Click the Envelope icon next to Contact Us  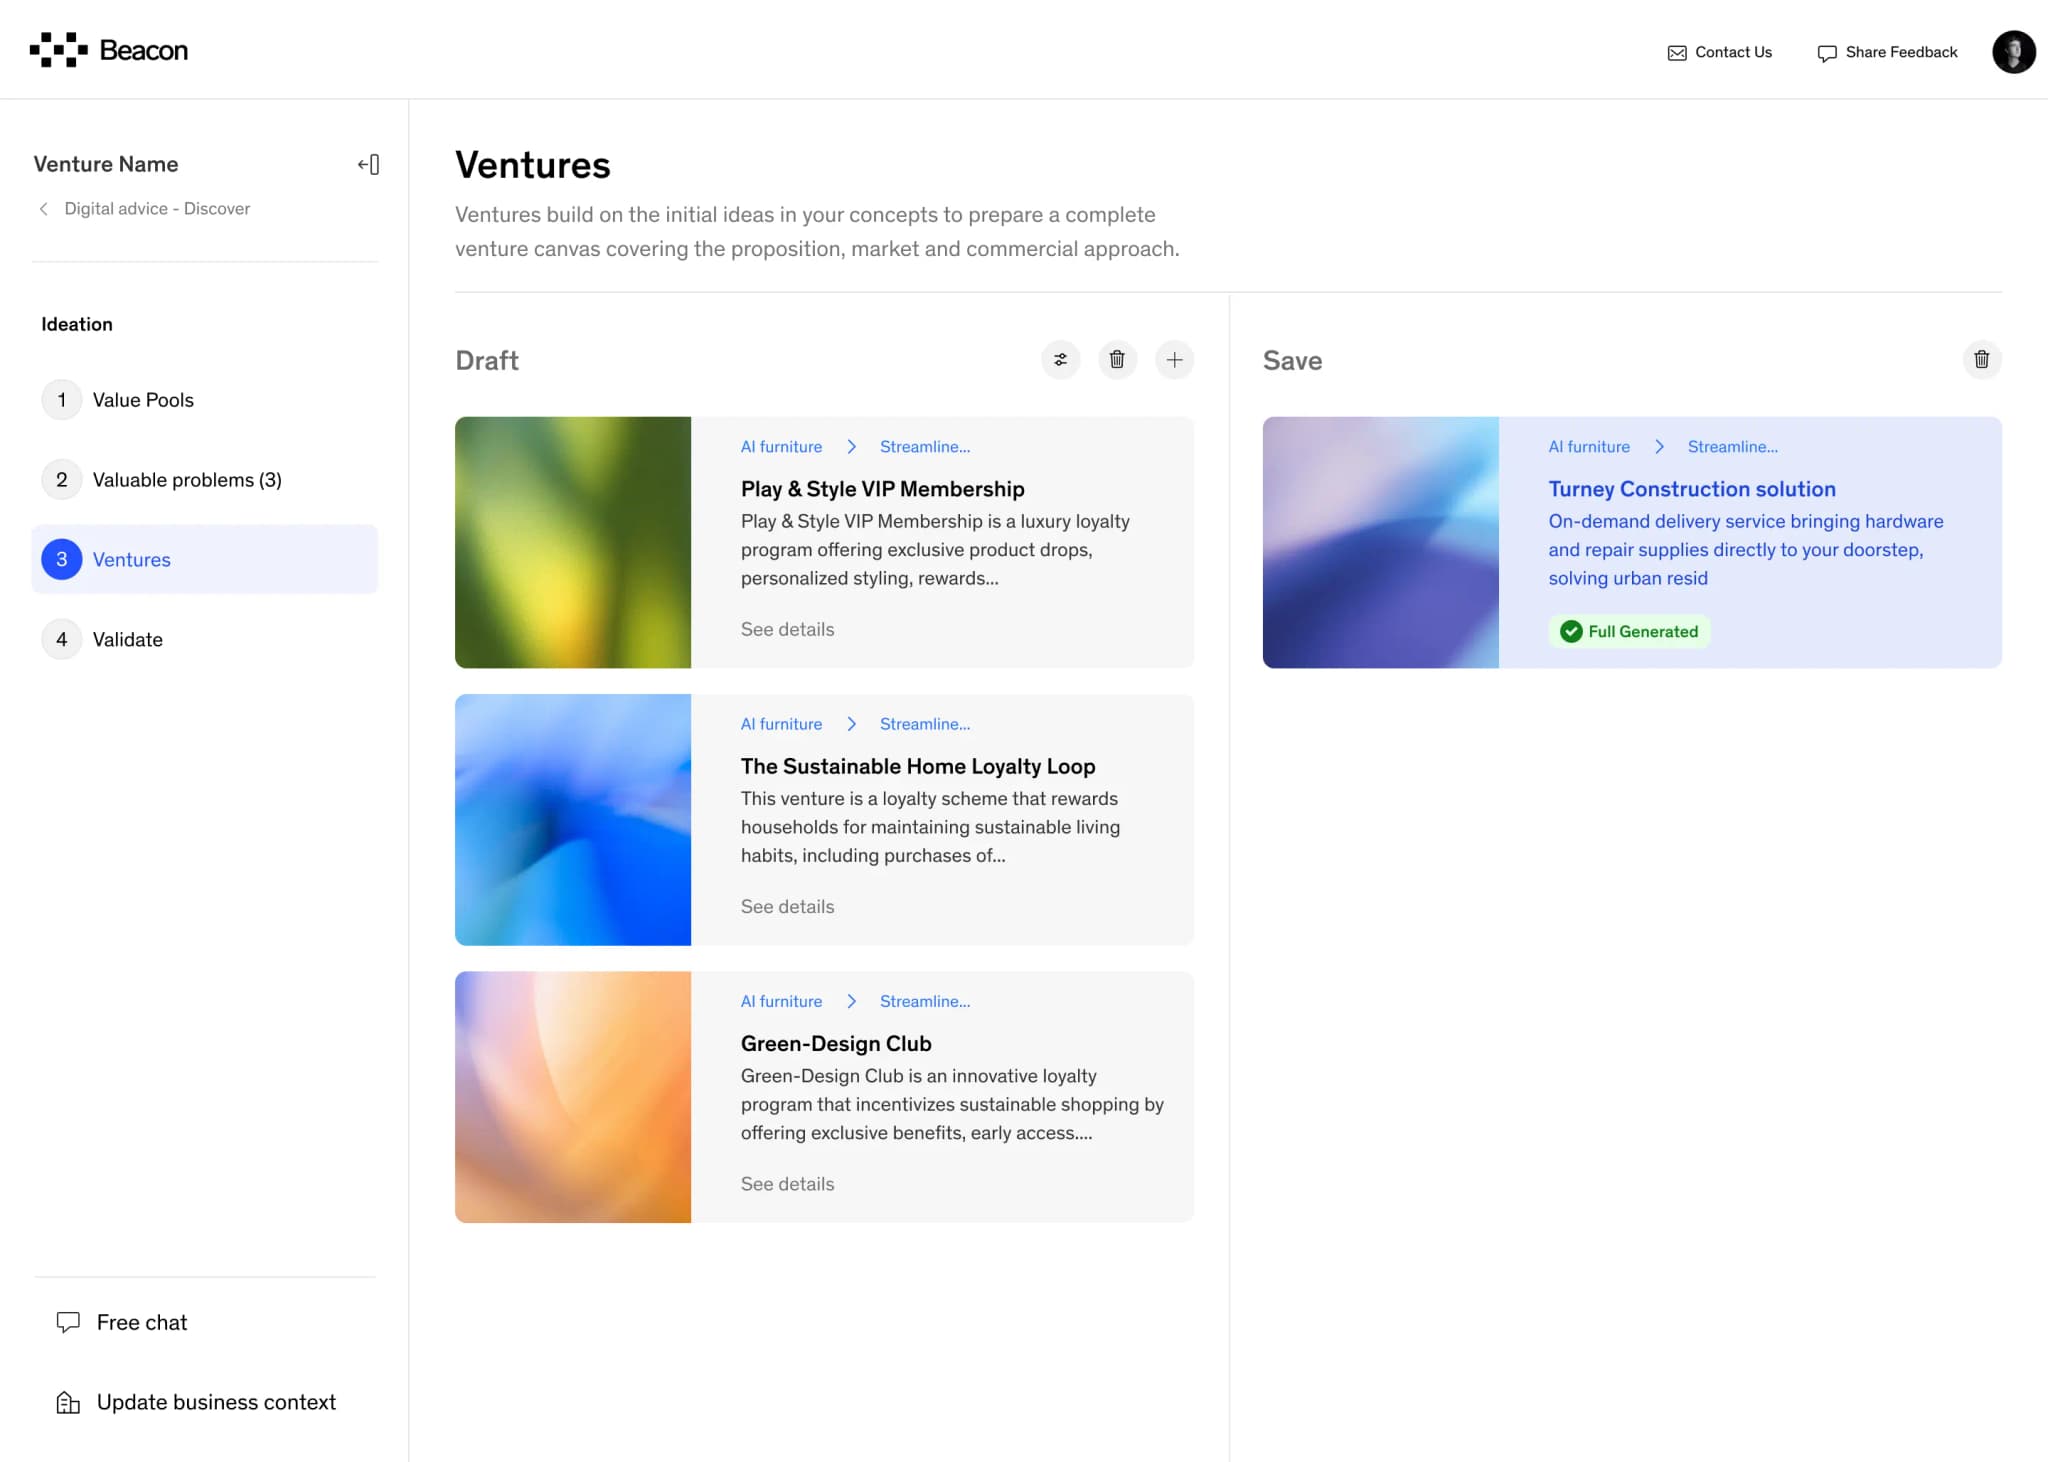(x=1677, y=53)
